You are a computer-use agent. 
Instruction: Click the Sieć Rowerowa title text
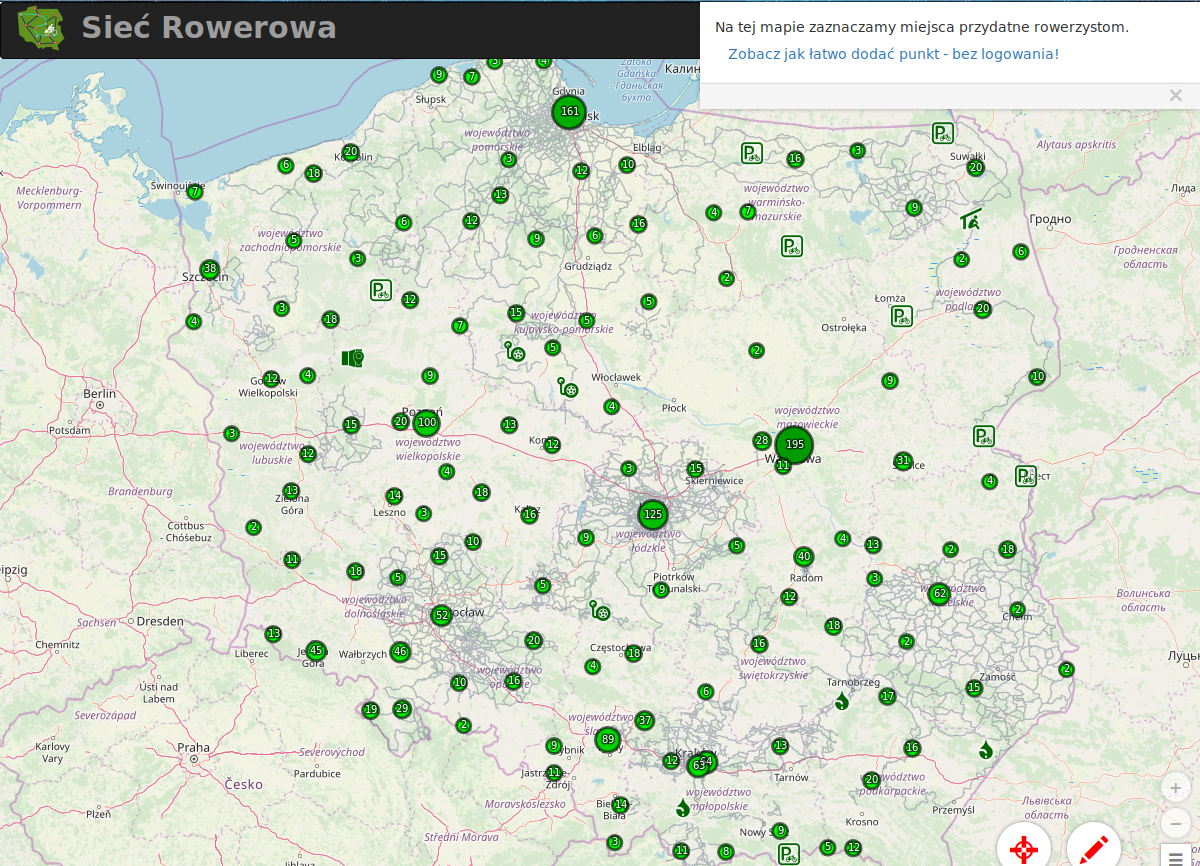[208, 28]
